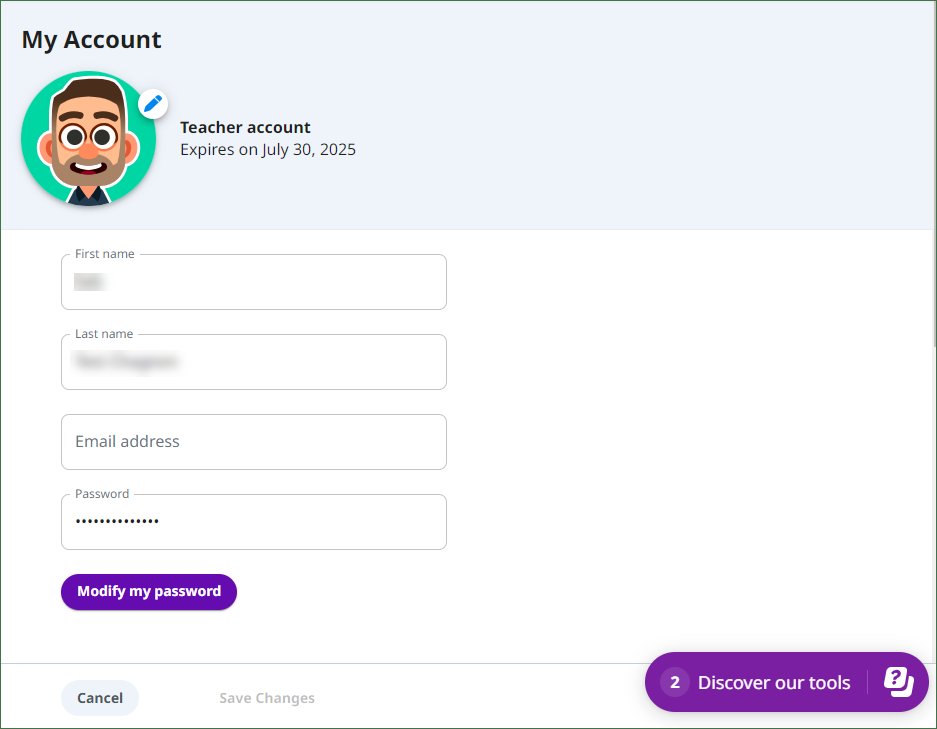The width and height of the screenshot is (937, 729).
Task: Cancel the account changes
Action: [100, 698]
